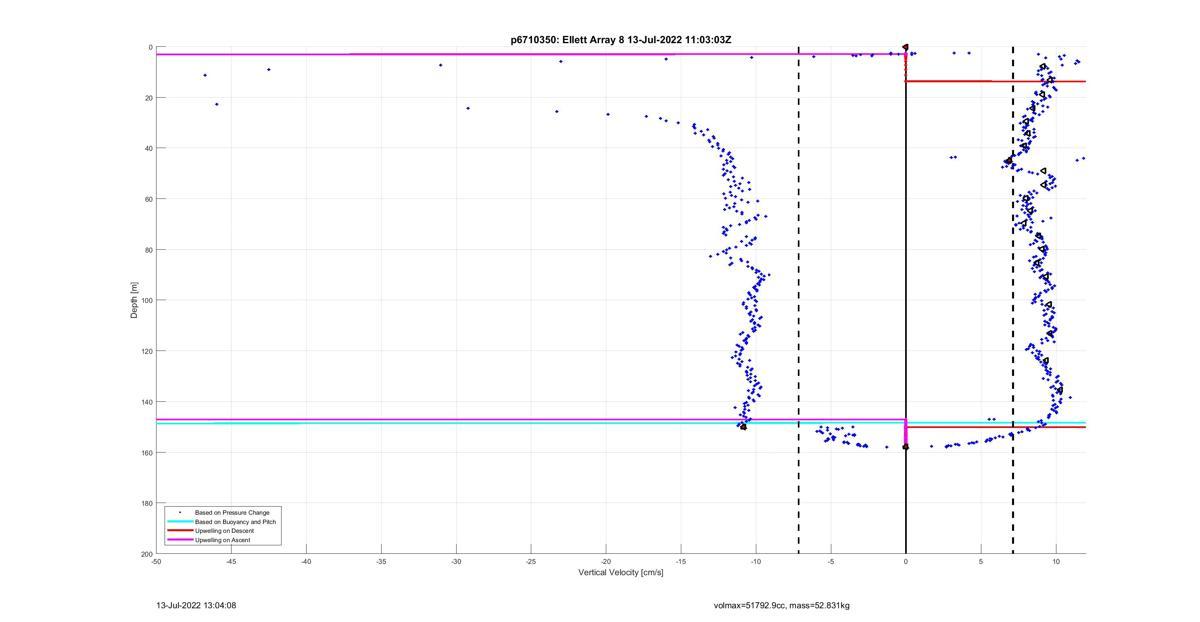1200x622 pixels.
Task: Click the '80' depth tick label
Action: (x=148, y=249)
